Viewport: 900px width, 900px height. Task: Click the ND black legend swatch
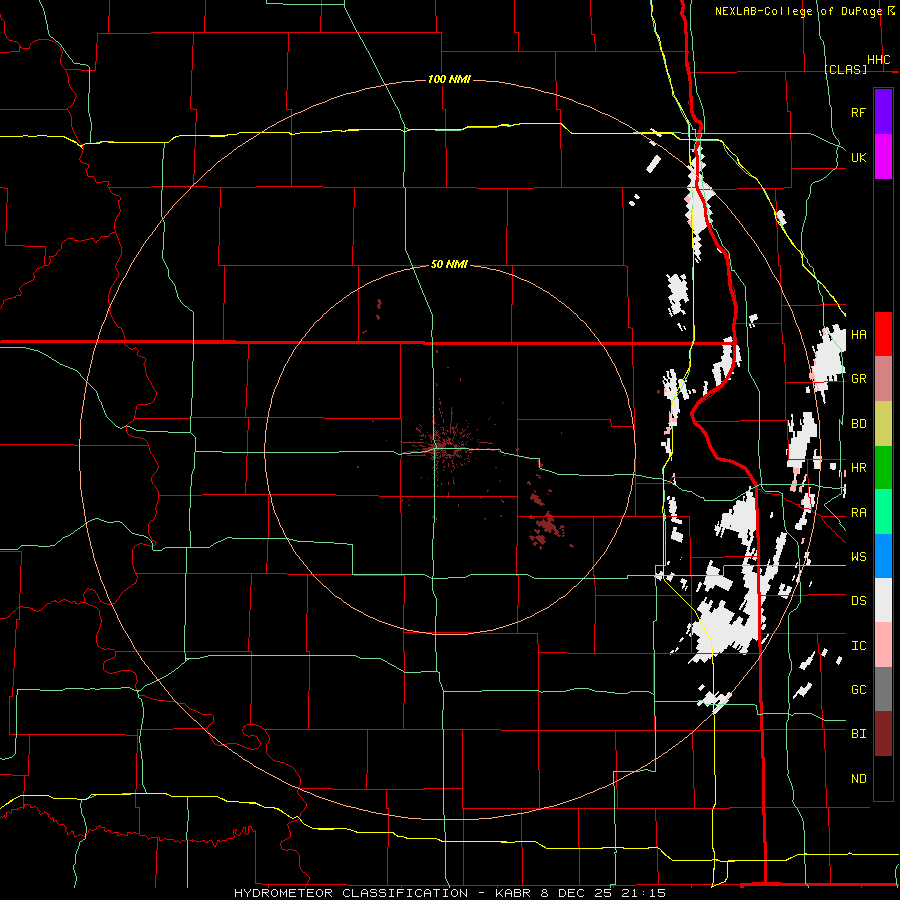pos(883,778)
